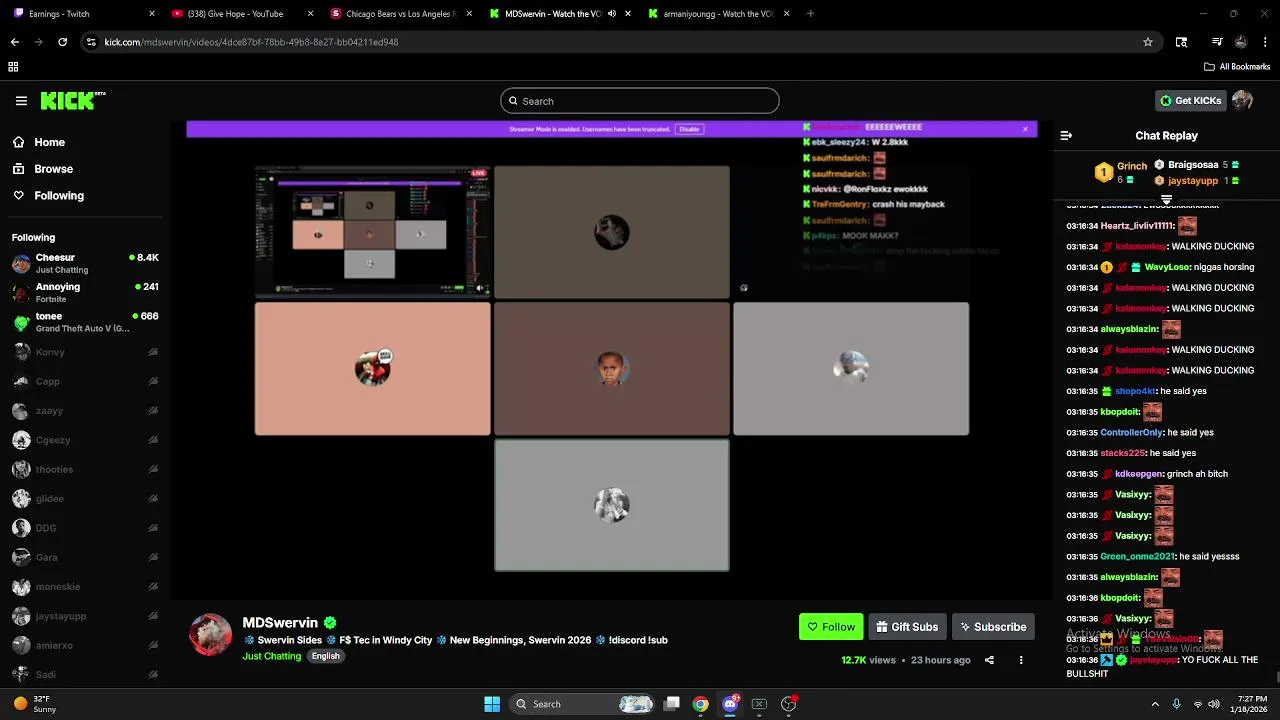Open a new browser tab
The height and width of the screenshot is (720, 1280).
pyautogui.click(x=810, y=14)
